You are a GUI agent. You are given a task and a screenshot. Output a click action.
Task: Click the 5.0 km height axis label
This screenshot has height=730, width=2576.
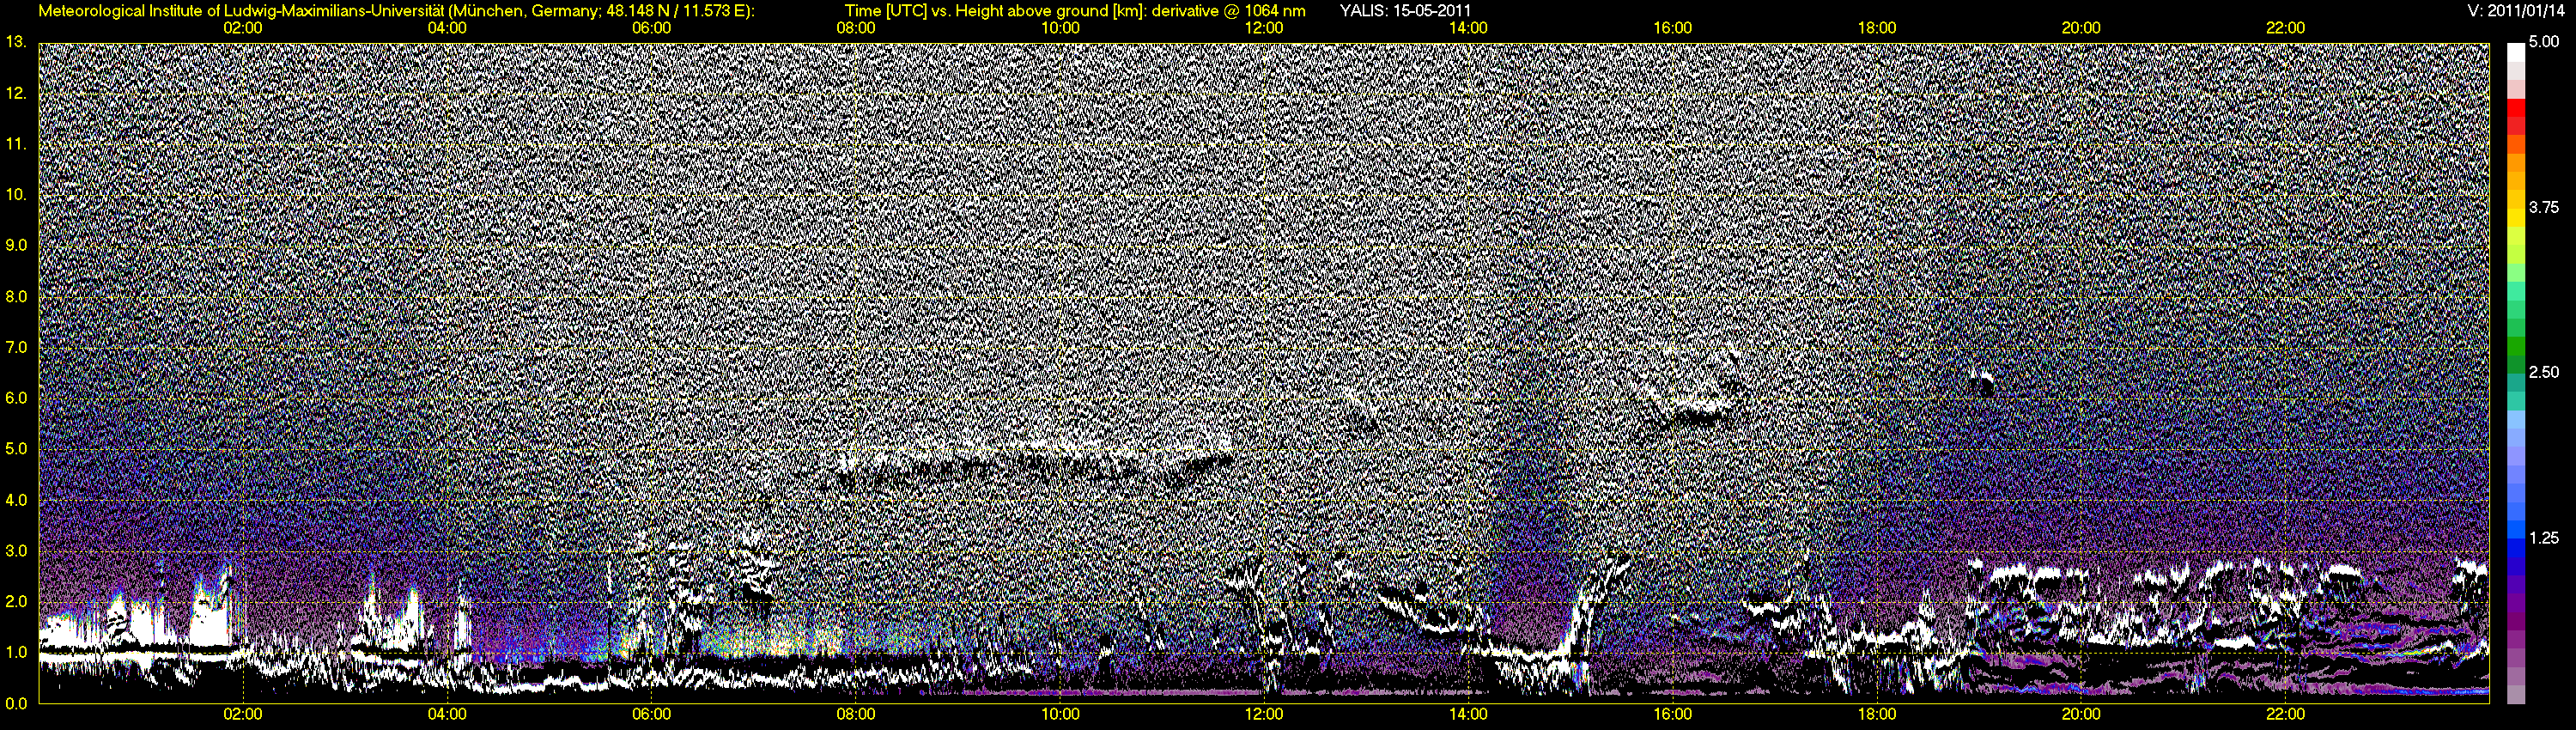coord(16,449)
